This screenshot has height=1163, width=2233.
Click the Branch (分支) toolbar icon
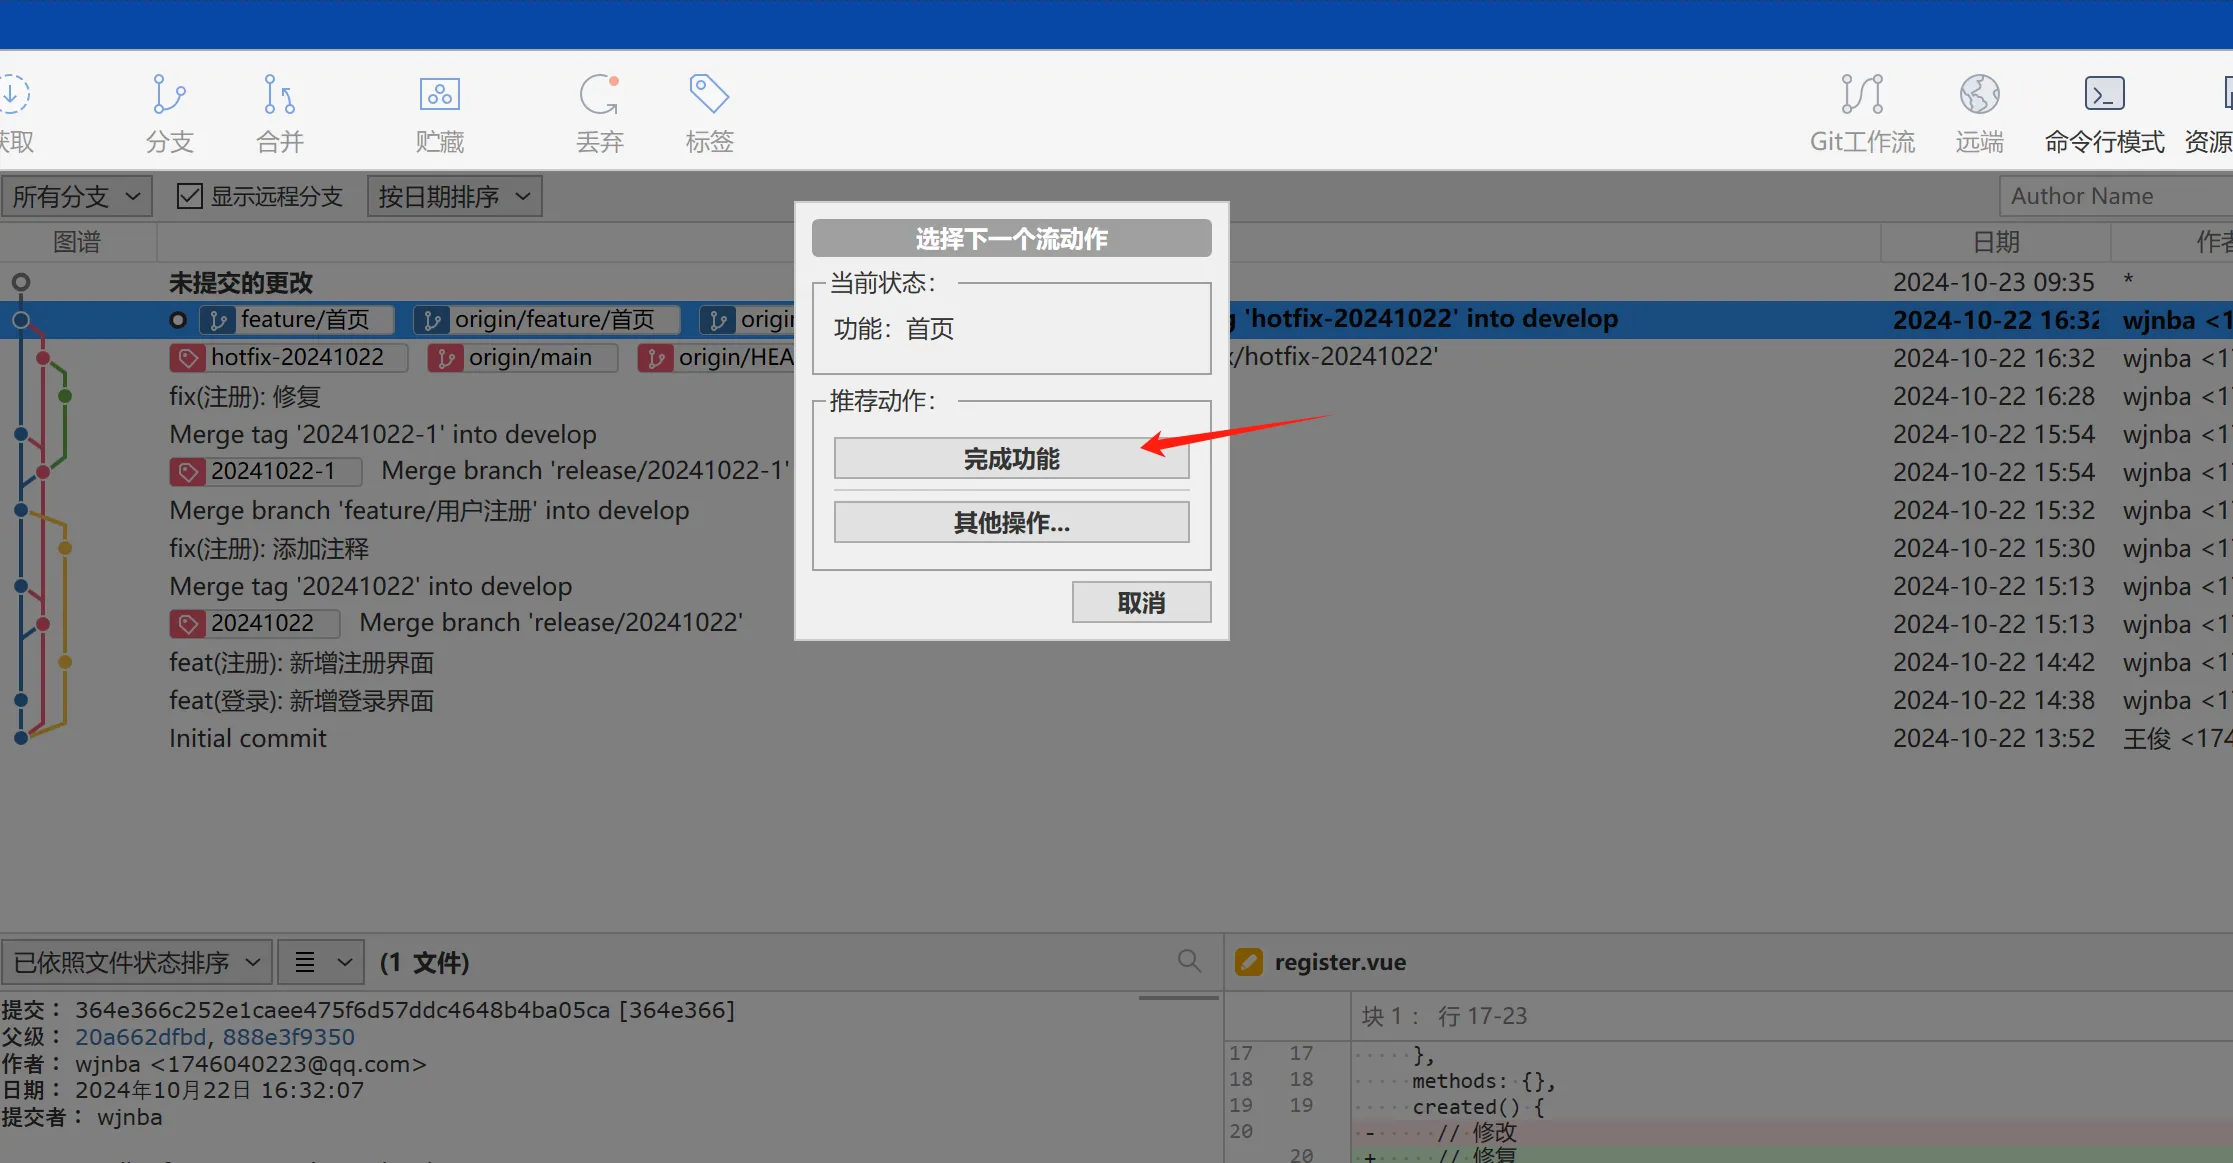coord(169,95)
